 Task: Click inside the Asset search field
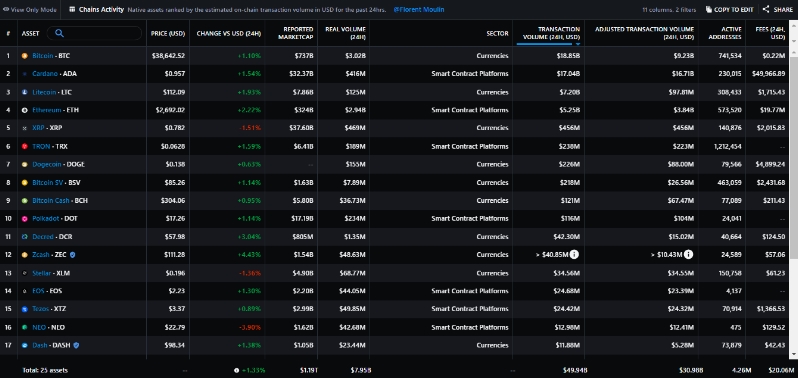pyautogui.click(x=94, y=33)
